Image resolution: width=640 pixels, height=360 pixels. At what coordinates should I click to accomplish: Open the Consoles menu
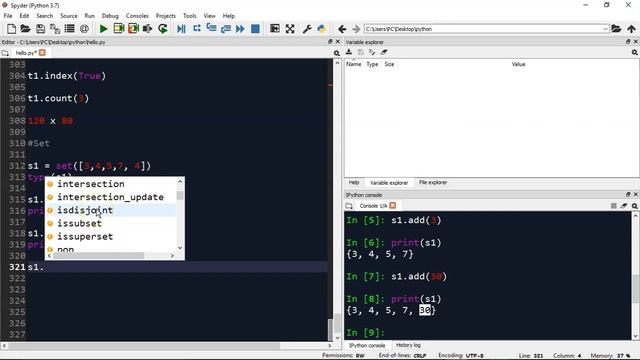137,16
